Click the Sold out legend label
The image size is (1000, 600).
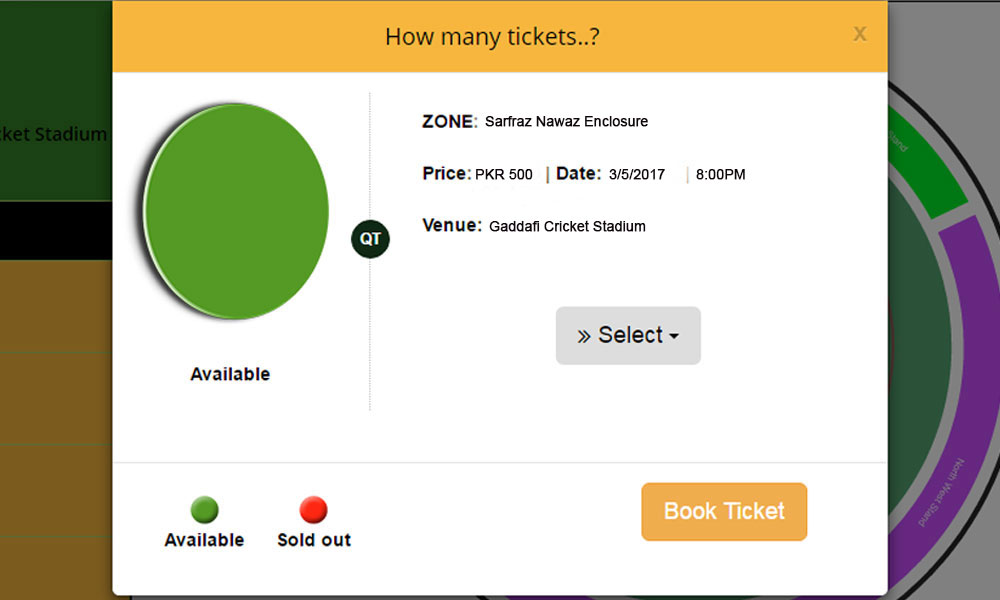[314, 540]
